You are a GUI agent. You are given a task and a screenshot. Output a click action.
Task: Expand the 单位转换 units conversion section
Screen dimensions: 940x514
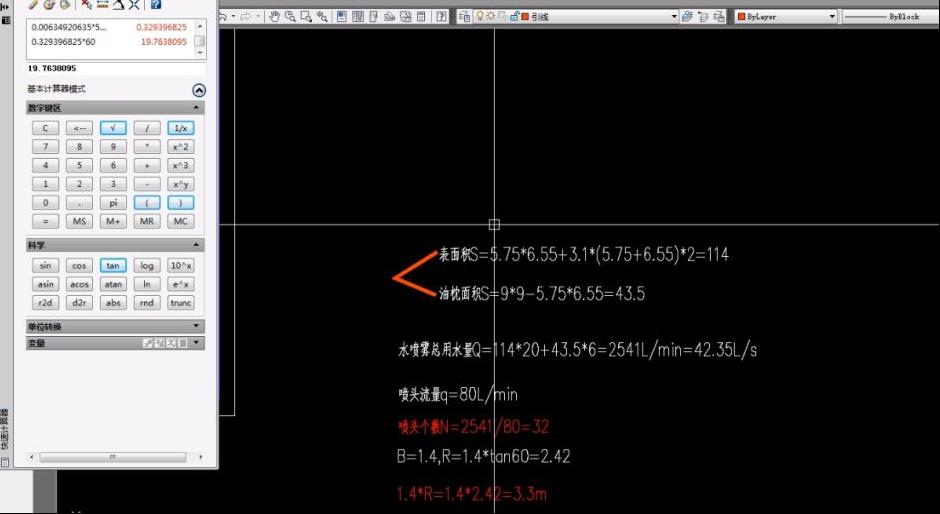pyautogui.click(x=196, y=326)
